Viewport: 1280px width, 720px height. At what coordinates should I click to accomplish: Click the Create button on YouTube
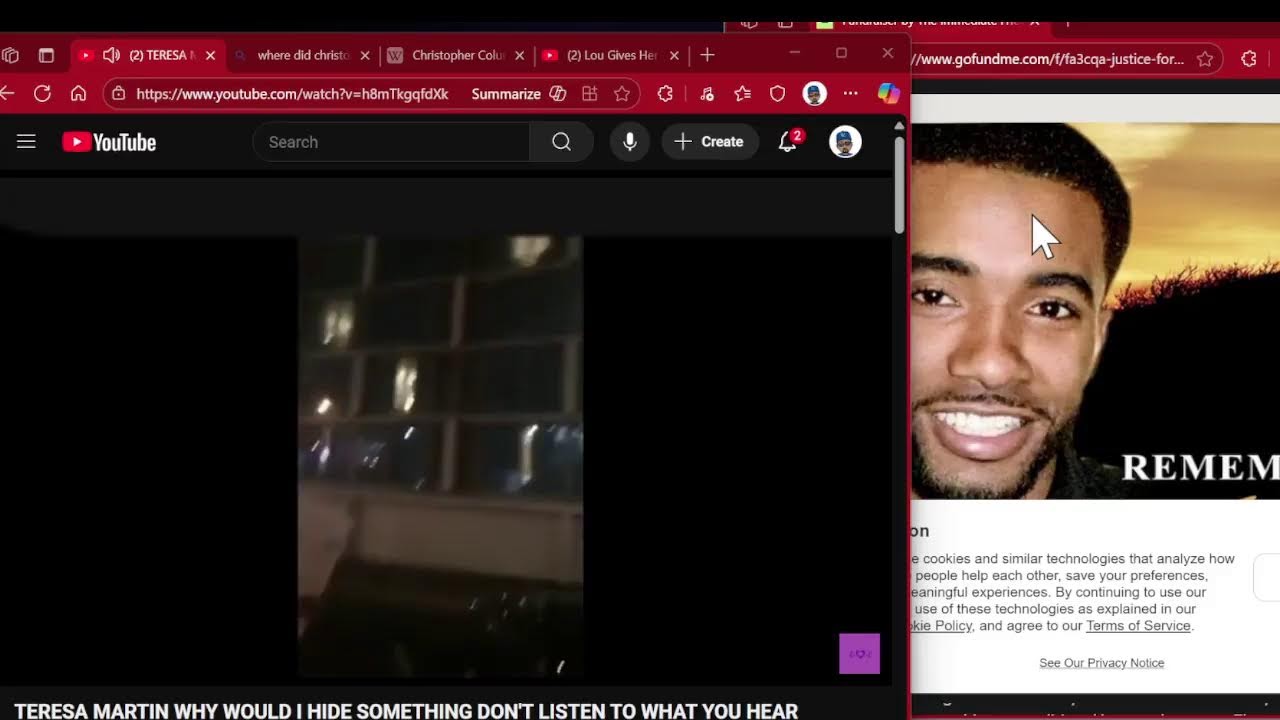(x=709, y=142)
